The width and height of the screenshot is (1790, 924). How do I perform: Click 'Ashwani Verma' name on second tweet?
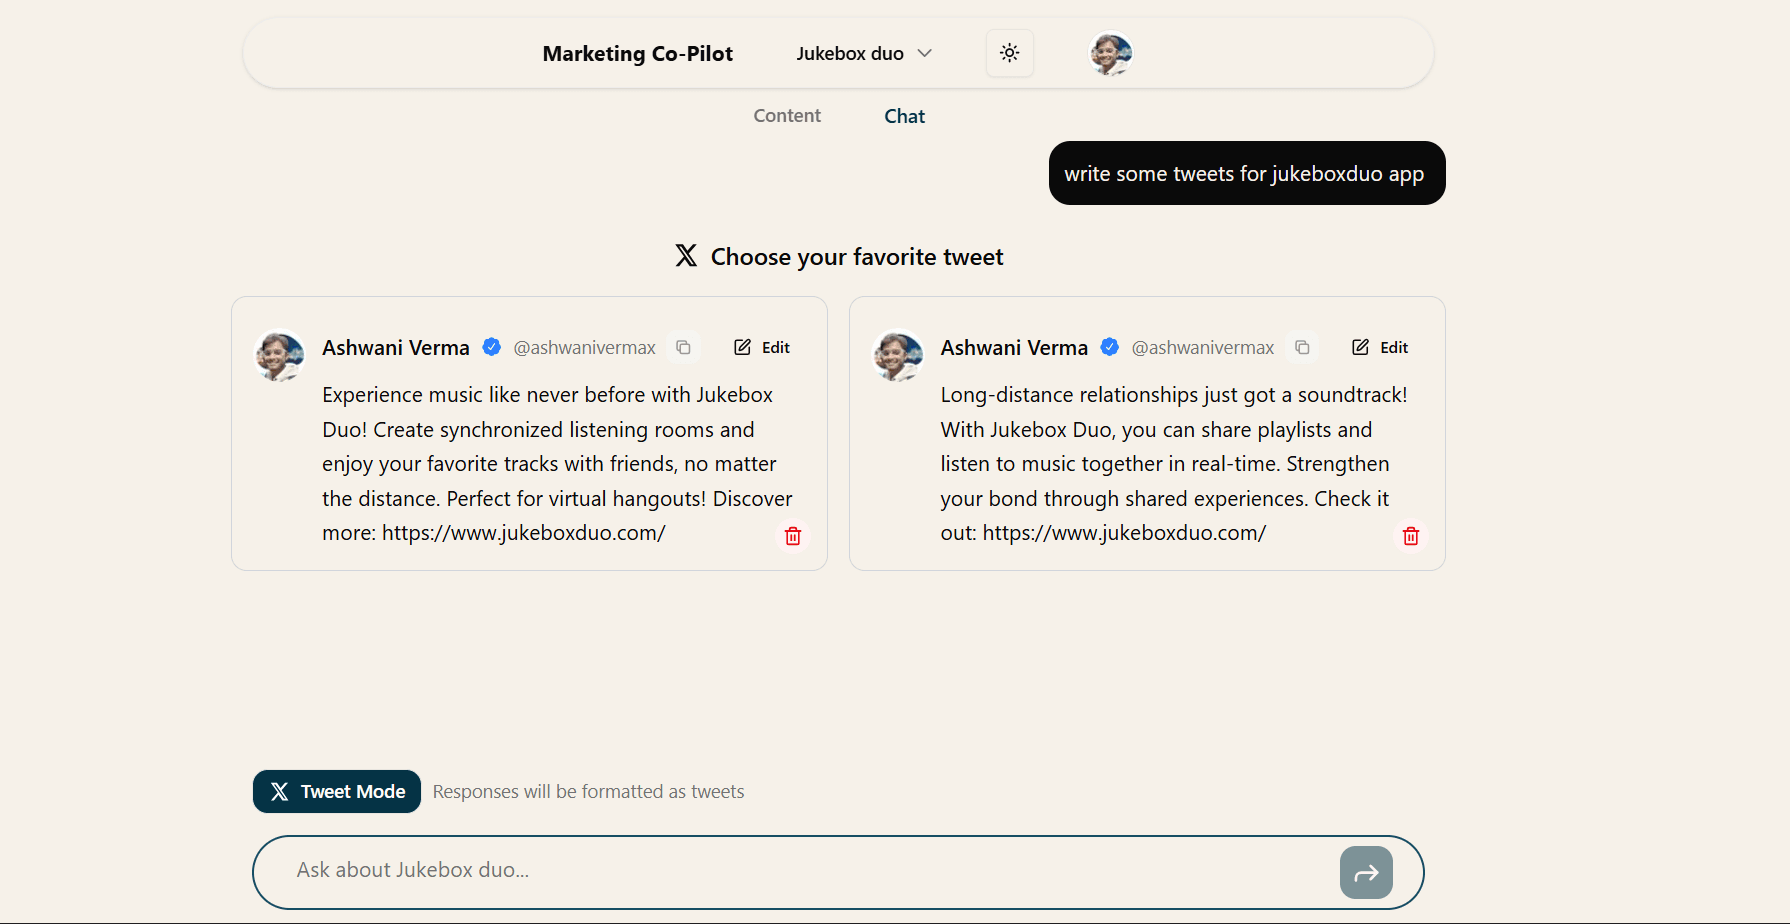pyautogui.click(x=1014, y=347)
